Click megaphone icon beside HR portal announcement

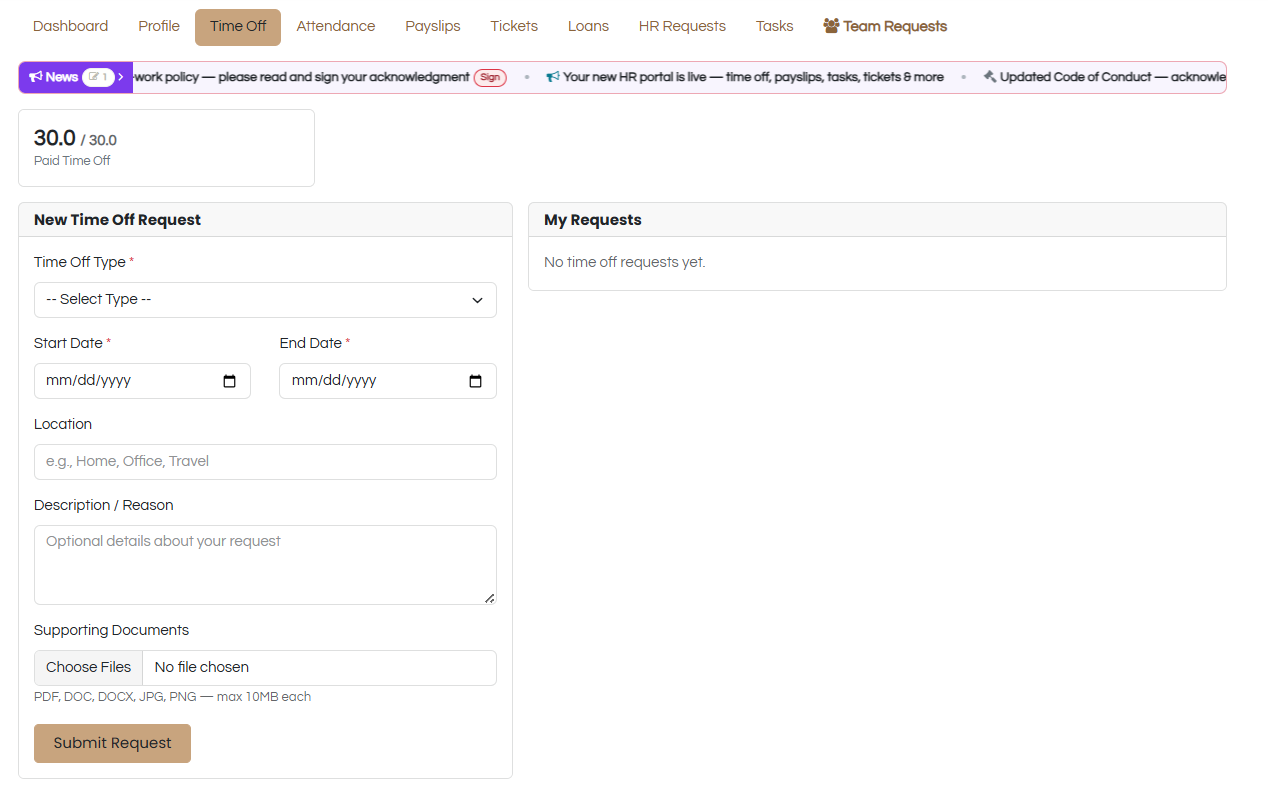(x=552, y=77)
